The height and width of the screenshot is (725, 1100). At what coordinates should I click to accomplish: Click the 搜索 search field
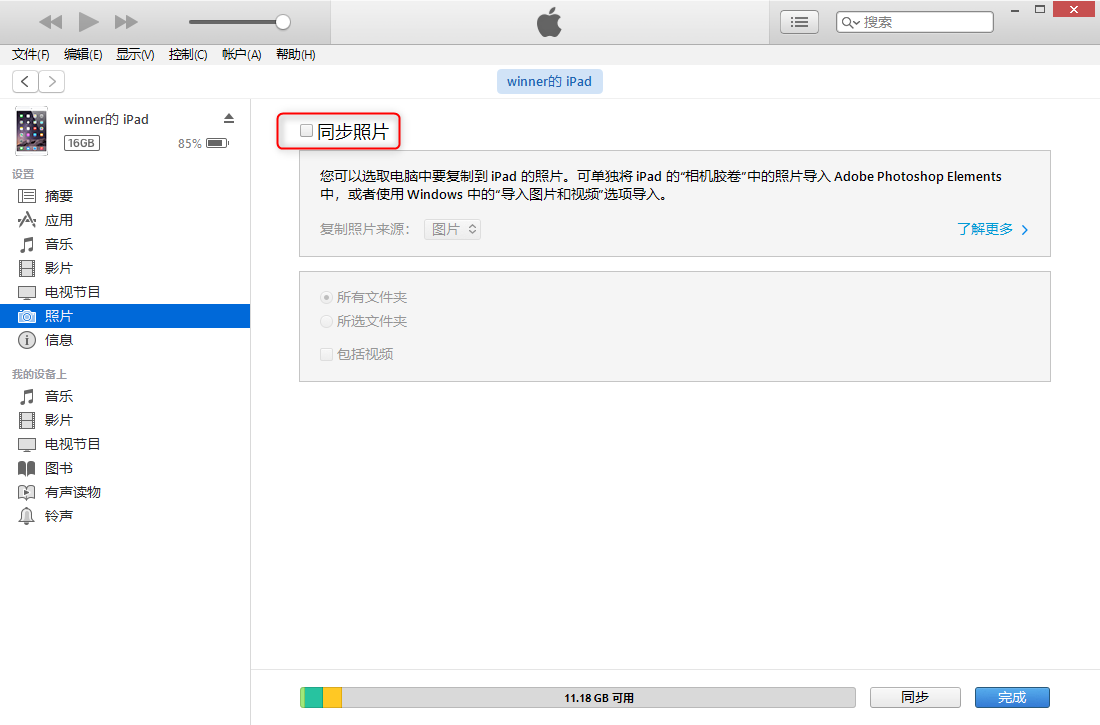[x=915, y=22]
